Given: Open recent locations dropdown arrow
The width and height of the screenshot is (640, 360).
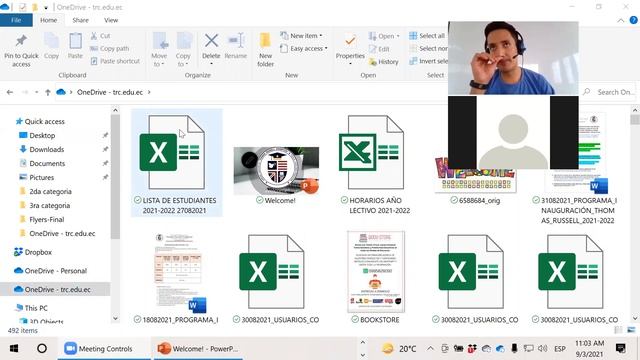Looking at the screenshot, I should tap(36, 92).
